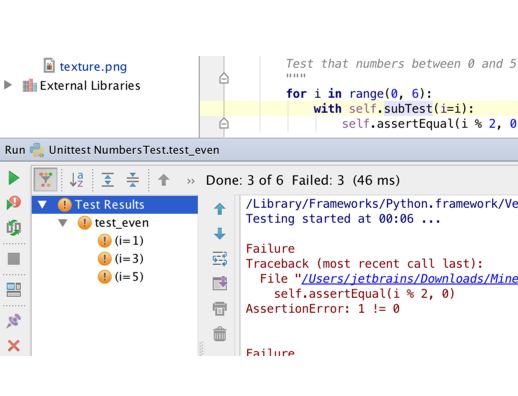Click the 'Unittest NumbersTest.test_even' run tab
The width and height of the screenshot is (518, 396).
pyautogui.click(x=134, y=150)
